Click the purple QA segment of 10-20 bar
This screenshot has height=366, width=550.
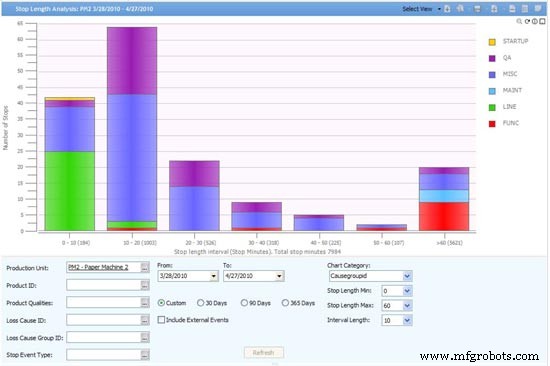click(132, 61)
